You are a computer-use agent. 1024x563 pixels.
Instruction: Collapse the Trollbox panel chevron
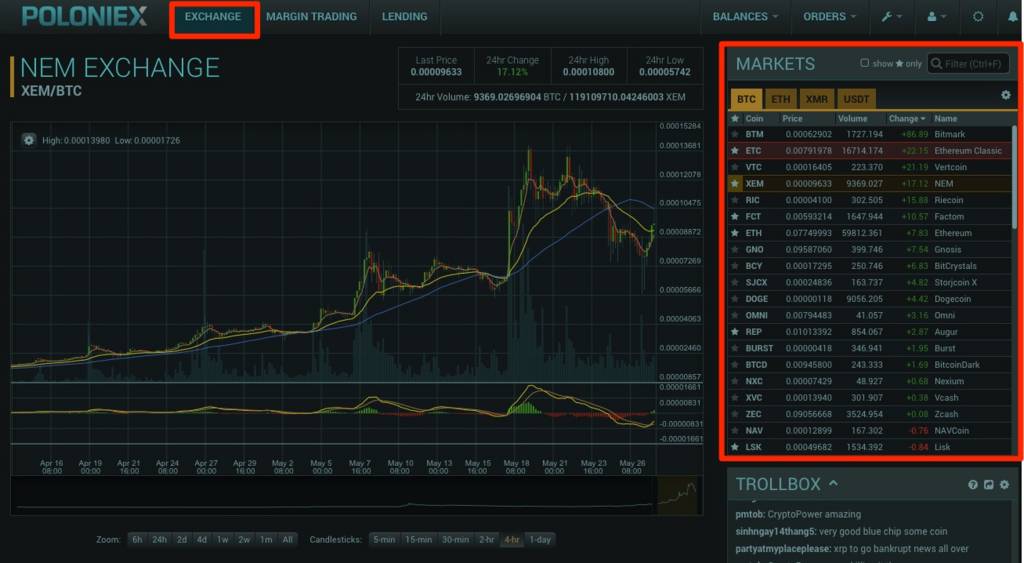point(833,483)
